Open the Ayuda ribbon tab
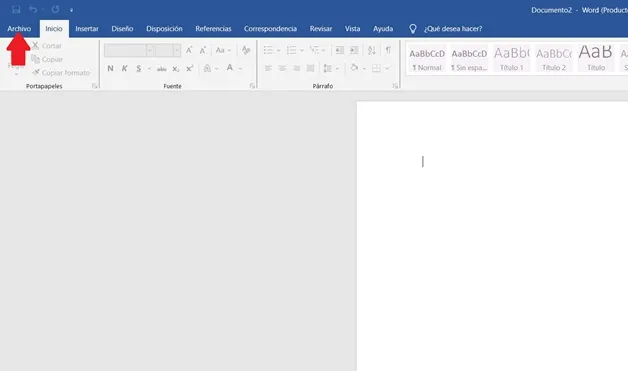Viewport: 628px width, 371px height. coord(383,29)
